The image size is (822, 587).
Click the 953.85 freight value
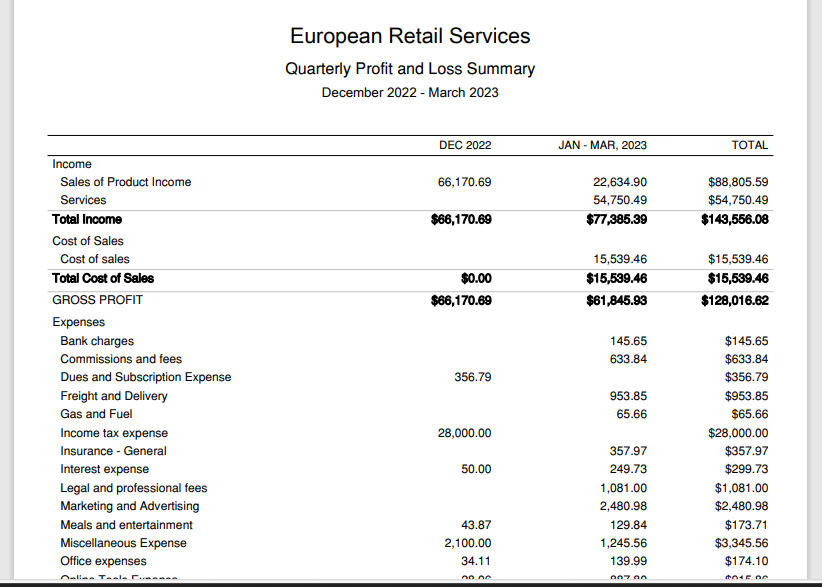coord(629,396)
